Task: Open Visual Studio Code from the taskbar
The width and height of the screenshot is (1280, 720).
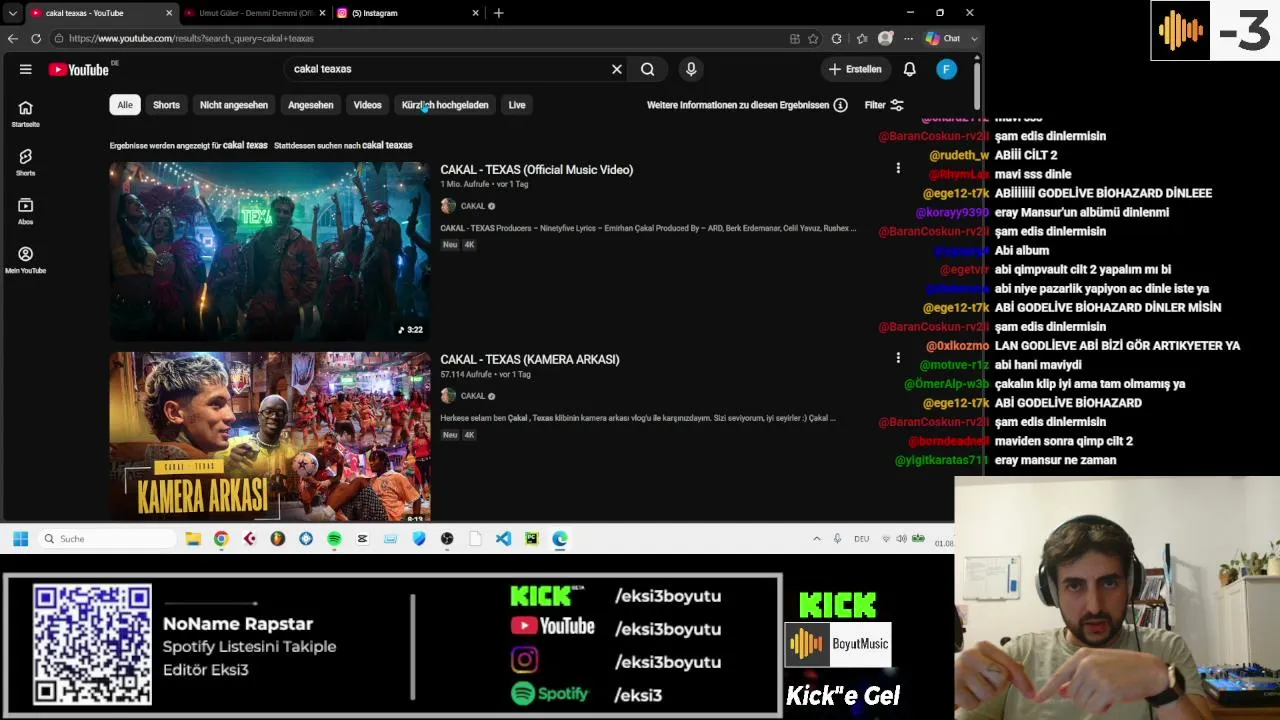Action: point(503,539)
